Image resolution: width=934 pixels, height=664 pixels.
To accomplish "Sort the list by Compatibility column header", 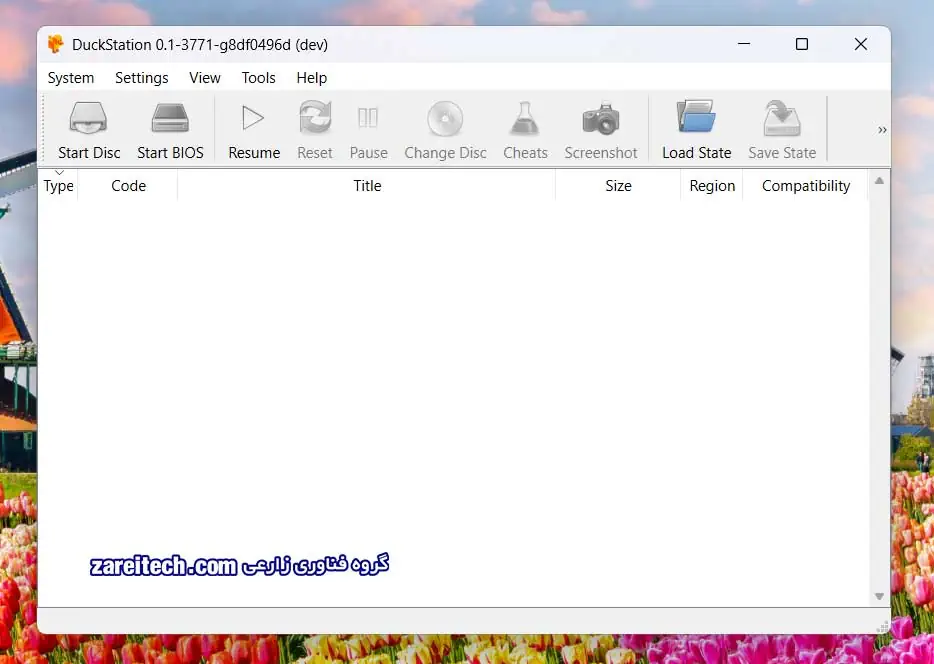I will (805, 186).
